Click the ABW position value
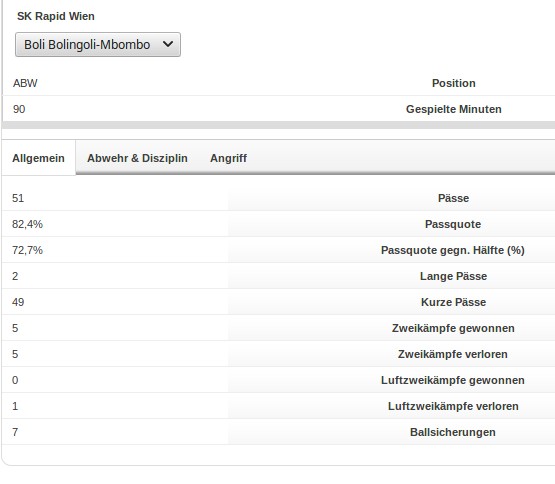 (x=25, y=83)
